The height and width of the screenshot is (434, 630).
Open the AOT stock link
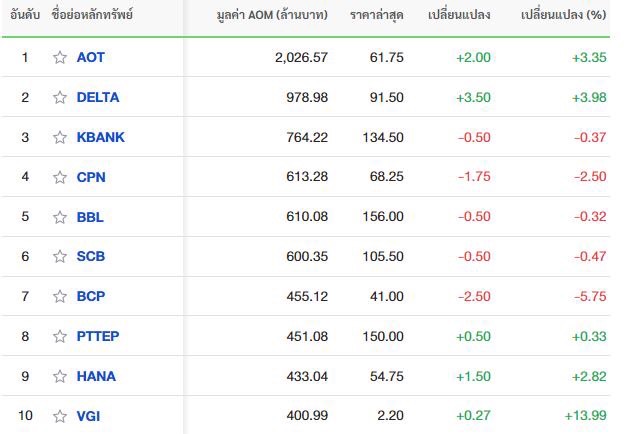click(x=91, y=57)
